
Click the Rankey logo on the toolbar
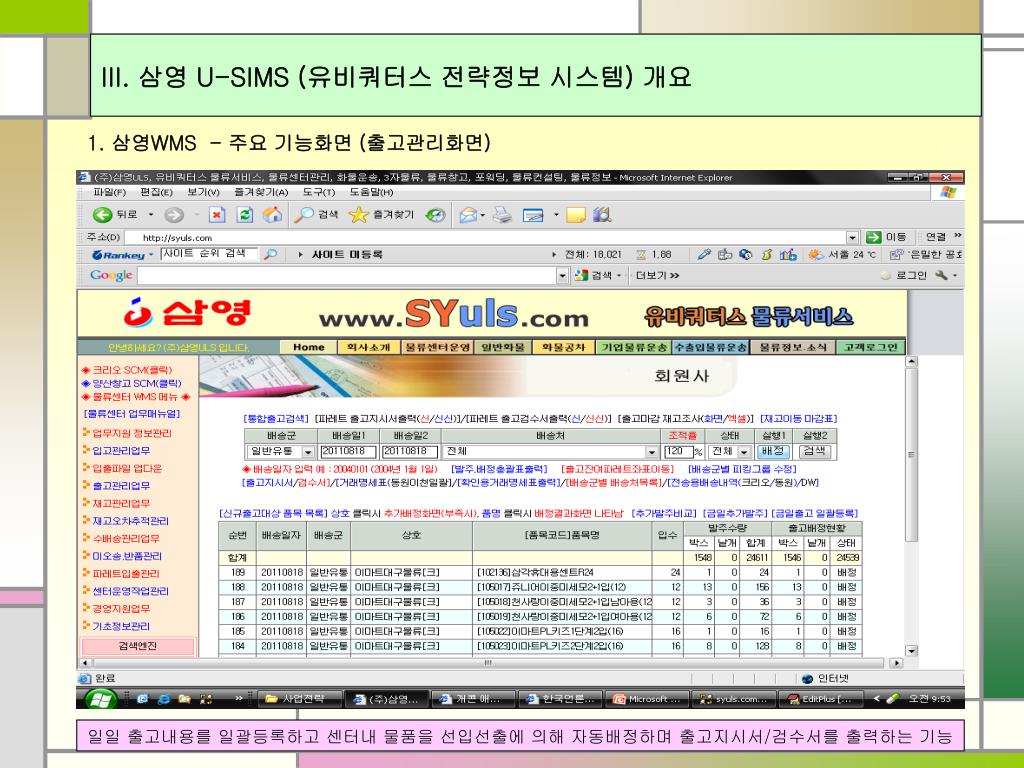(x=118, y=255)
